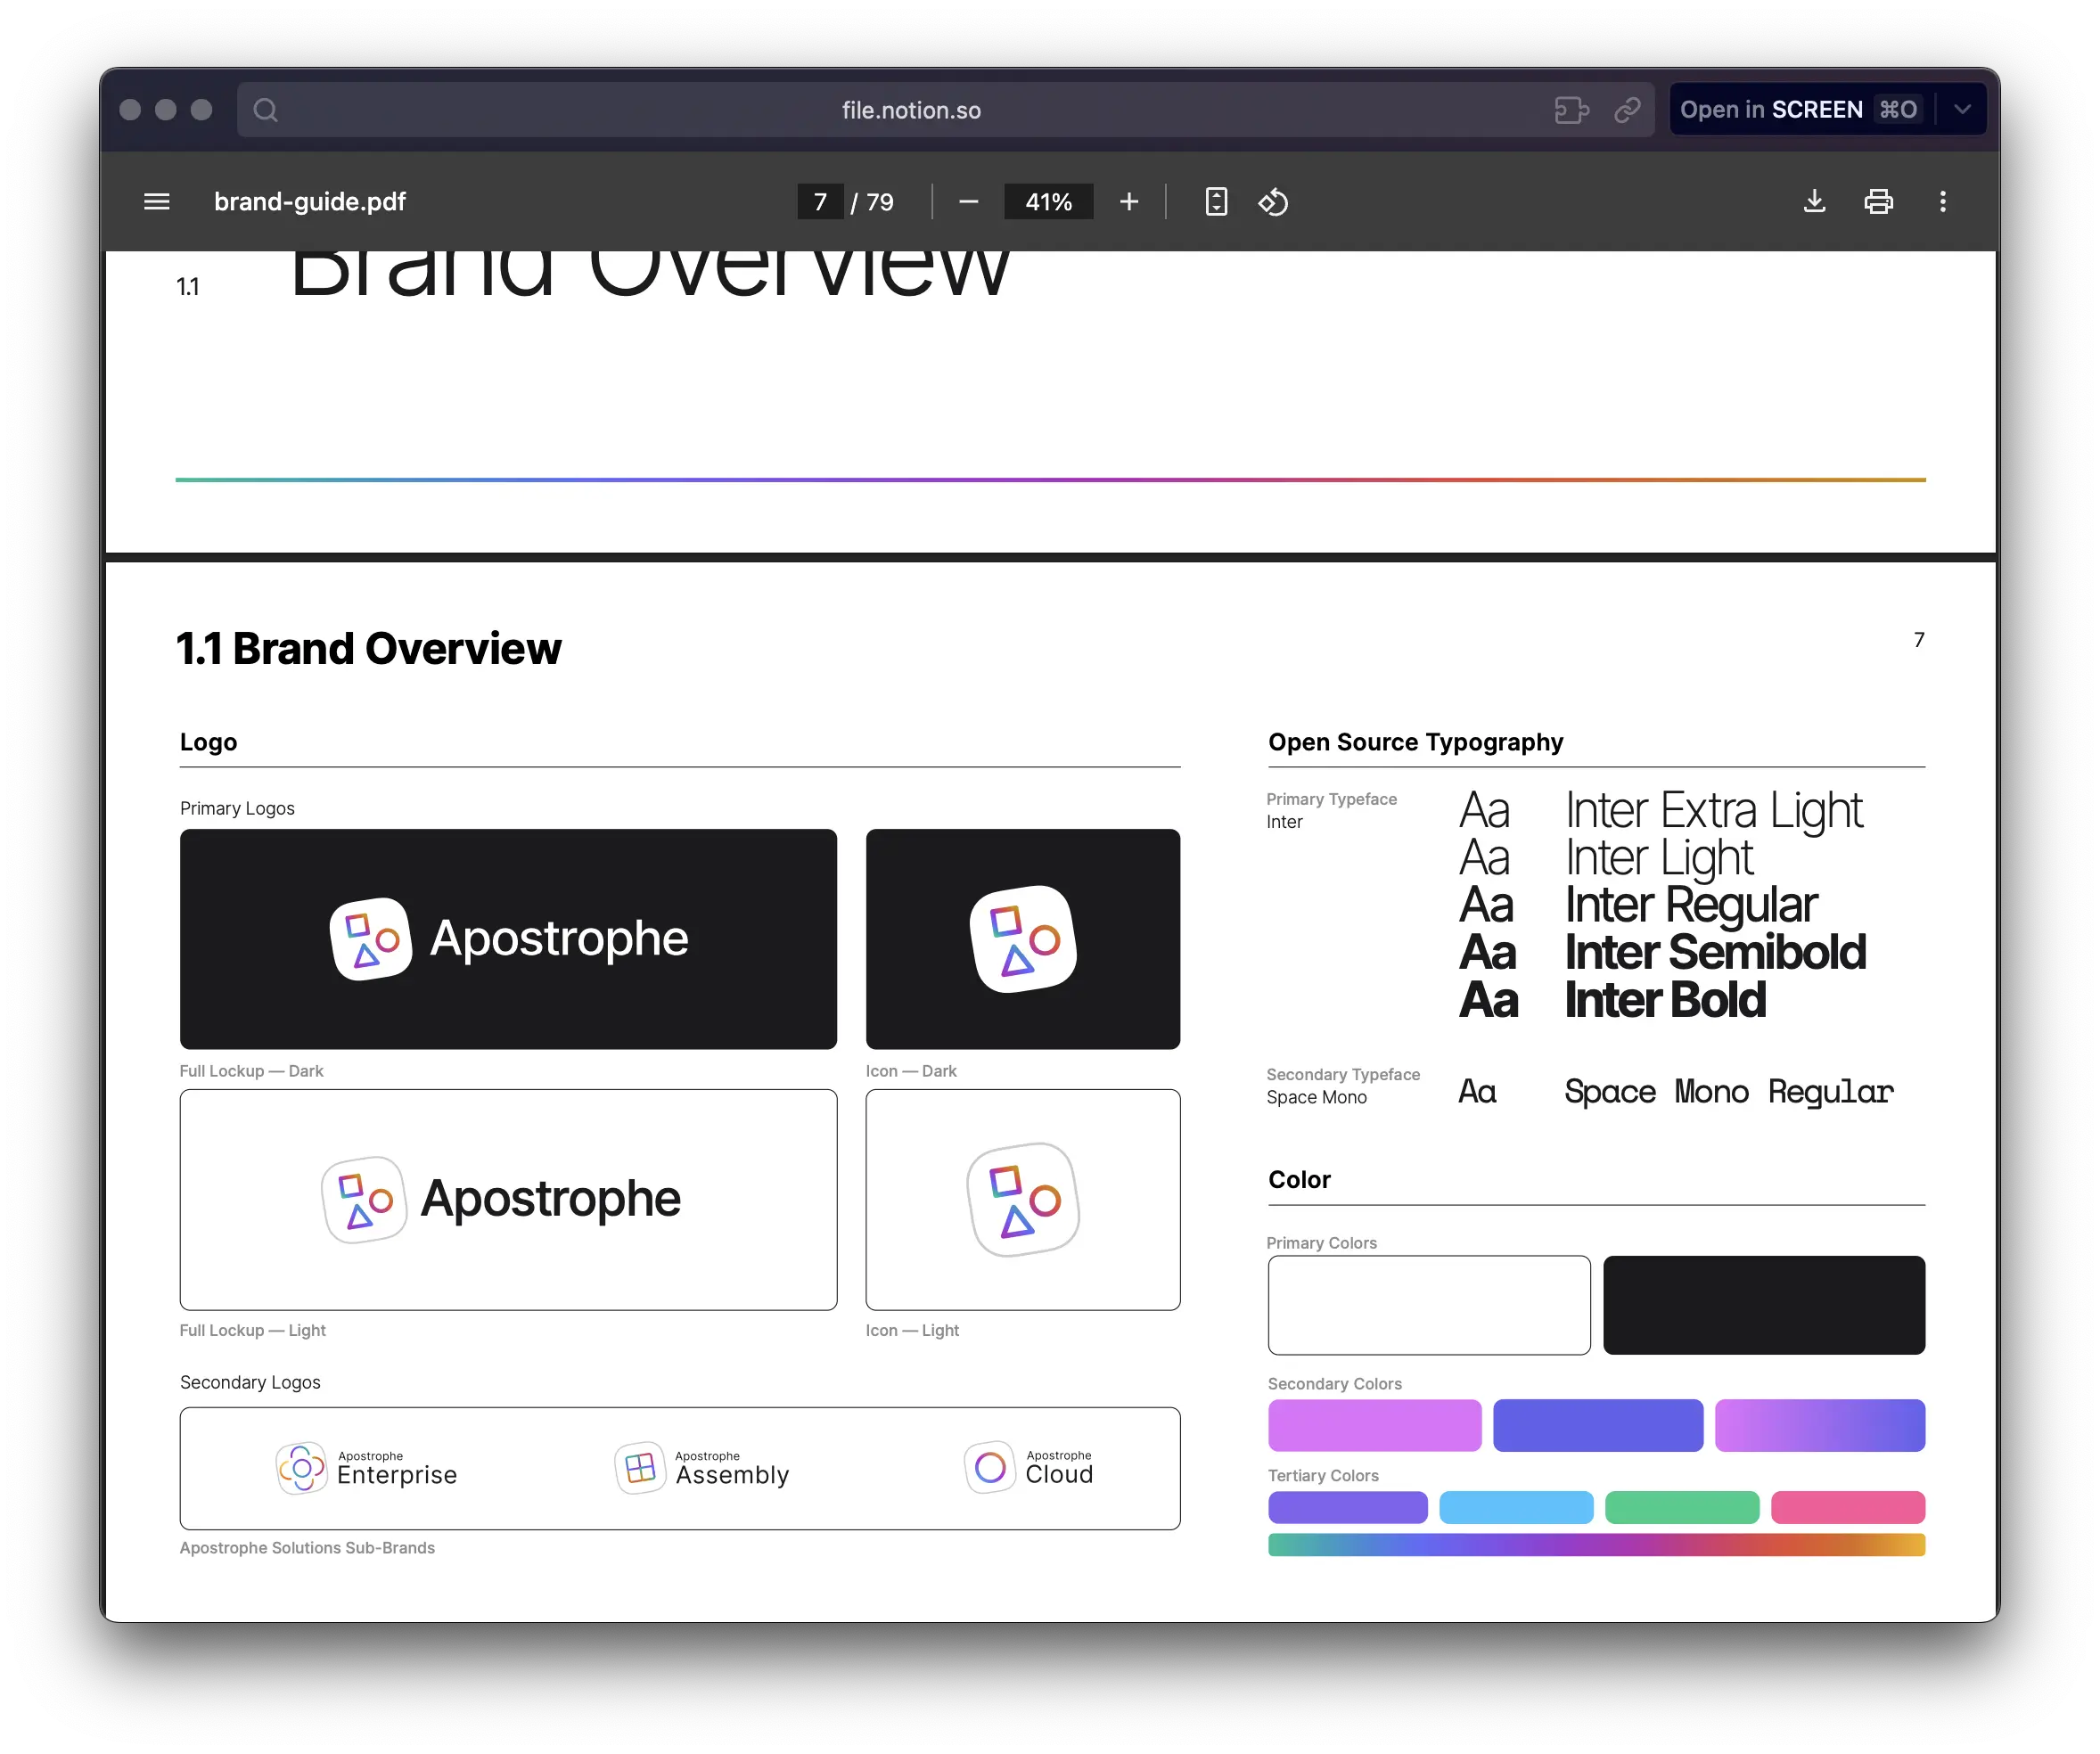This screenshot has height=1754, width=2100.
Task: Click the search magnifier in the address bar
Action: tap(265, 110)
